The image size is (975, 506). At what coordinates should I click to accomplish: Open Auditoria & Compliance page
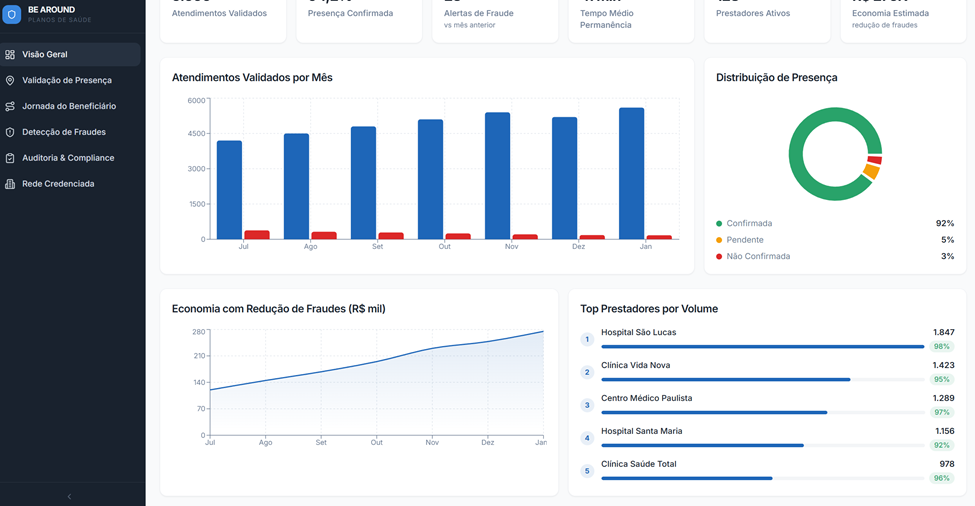70,158
